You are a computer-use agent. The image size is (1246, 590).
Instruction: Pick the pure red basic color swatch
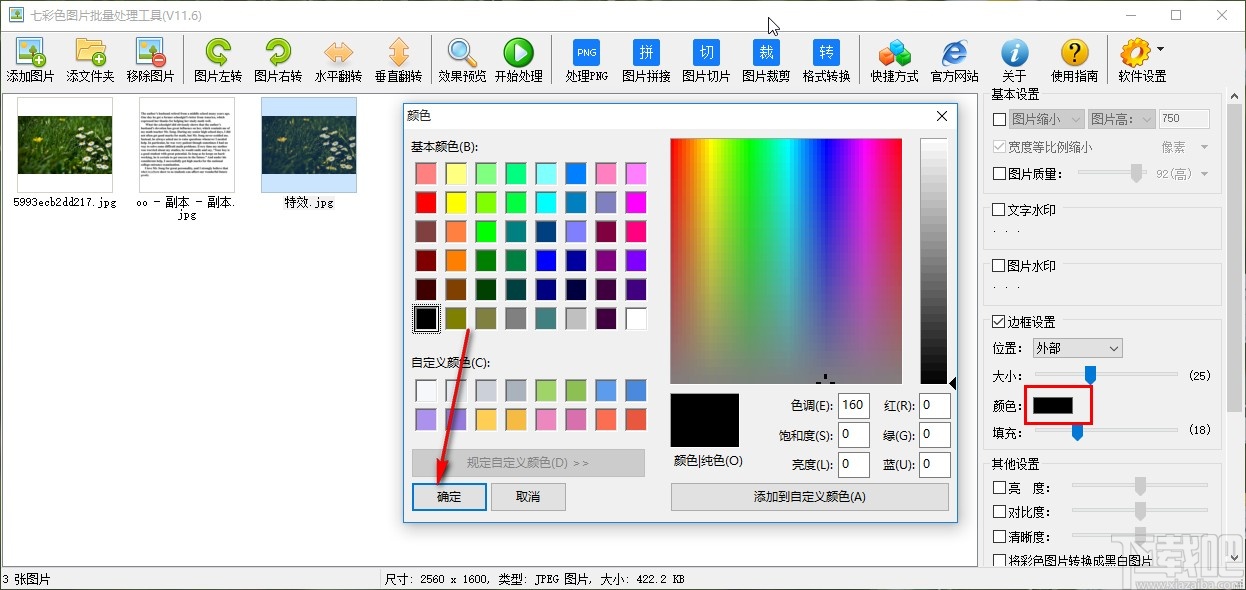(x=426, y=203)
